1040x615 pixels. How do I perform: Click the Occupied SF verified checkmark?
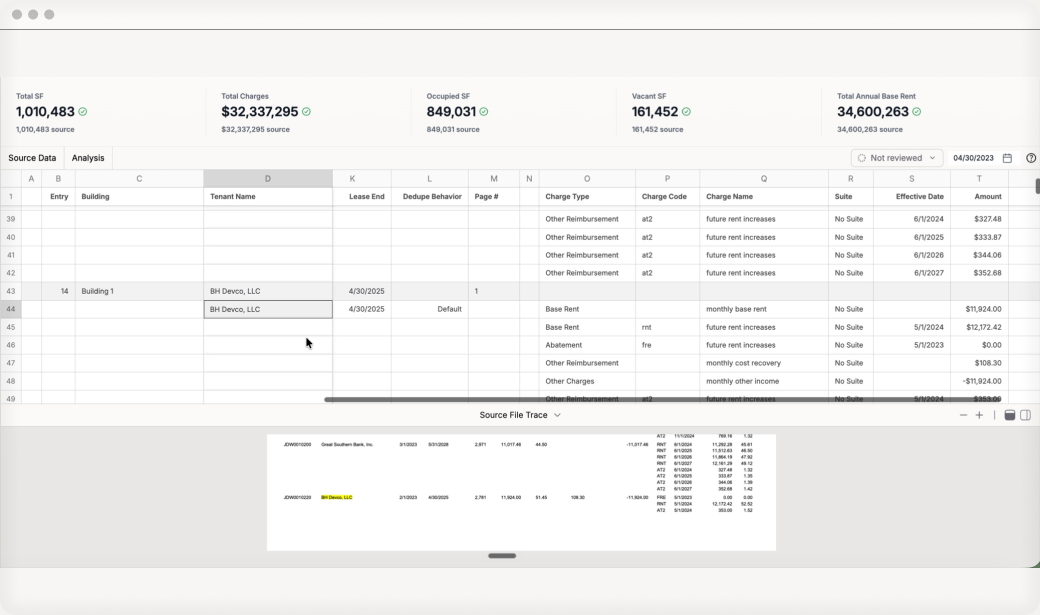click(x=484, y=111)
